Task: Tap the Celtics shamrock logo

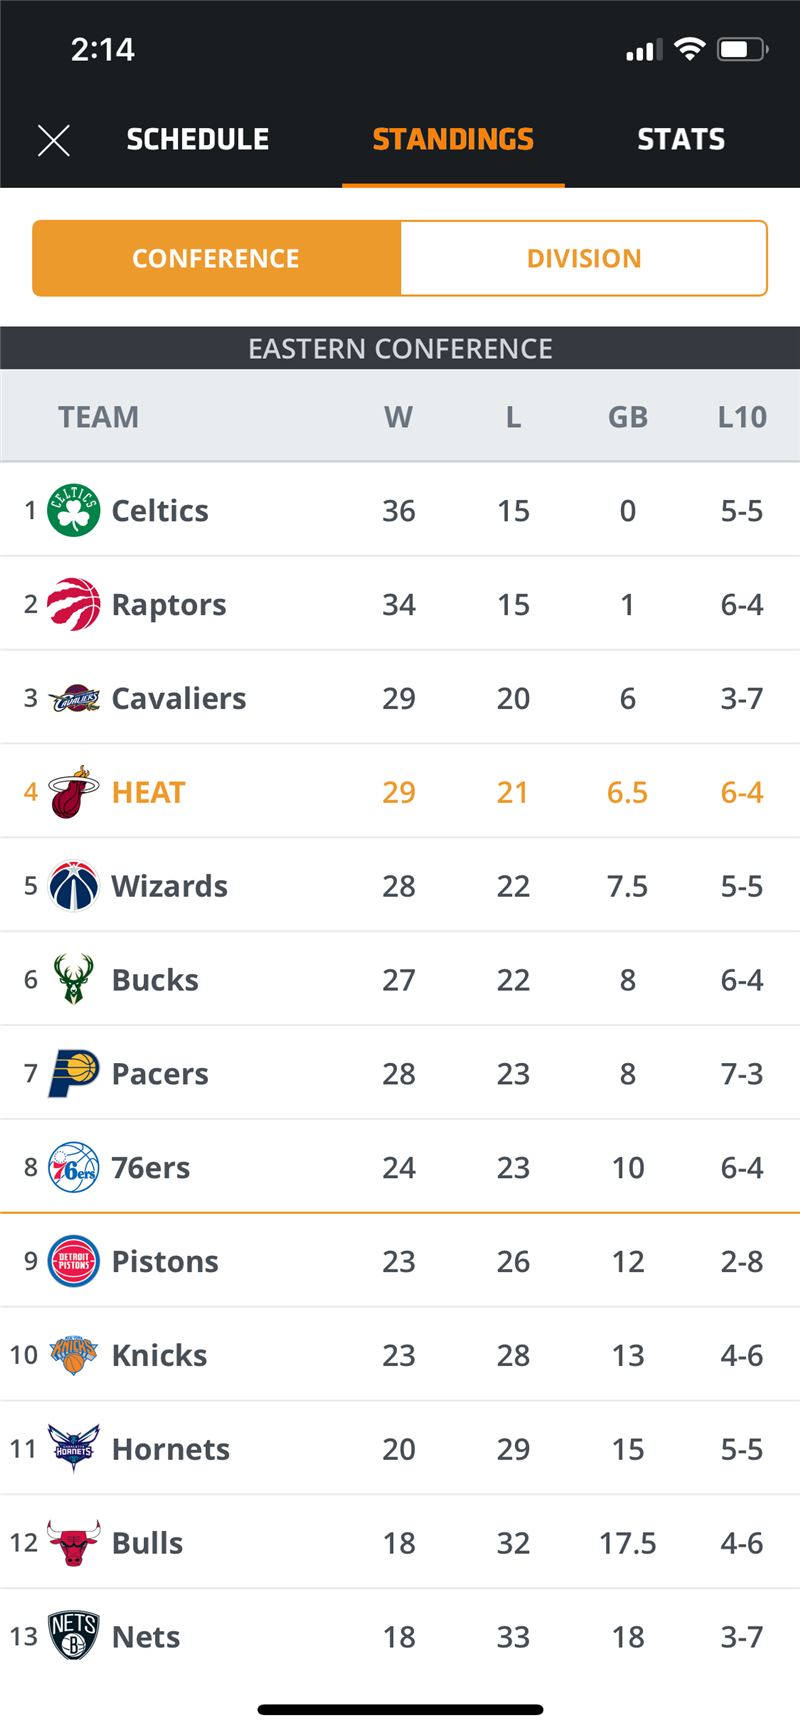Action: tap(73, 510)
